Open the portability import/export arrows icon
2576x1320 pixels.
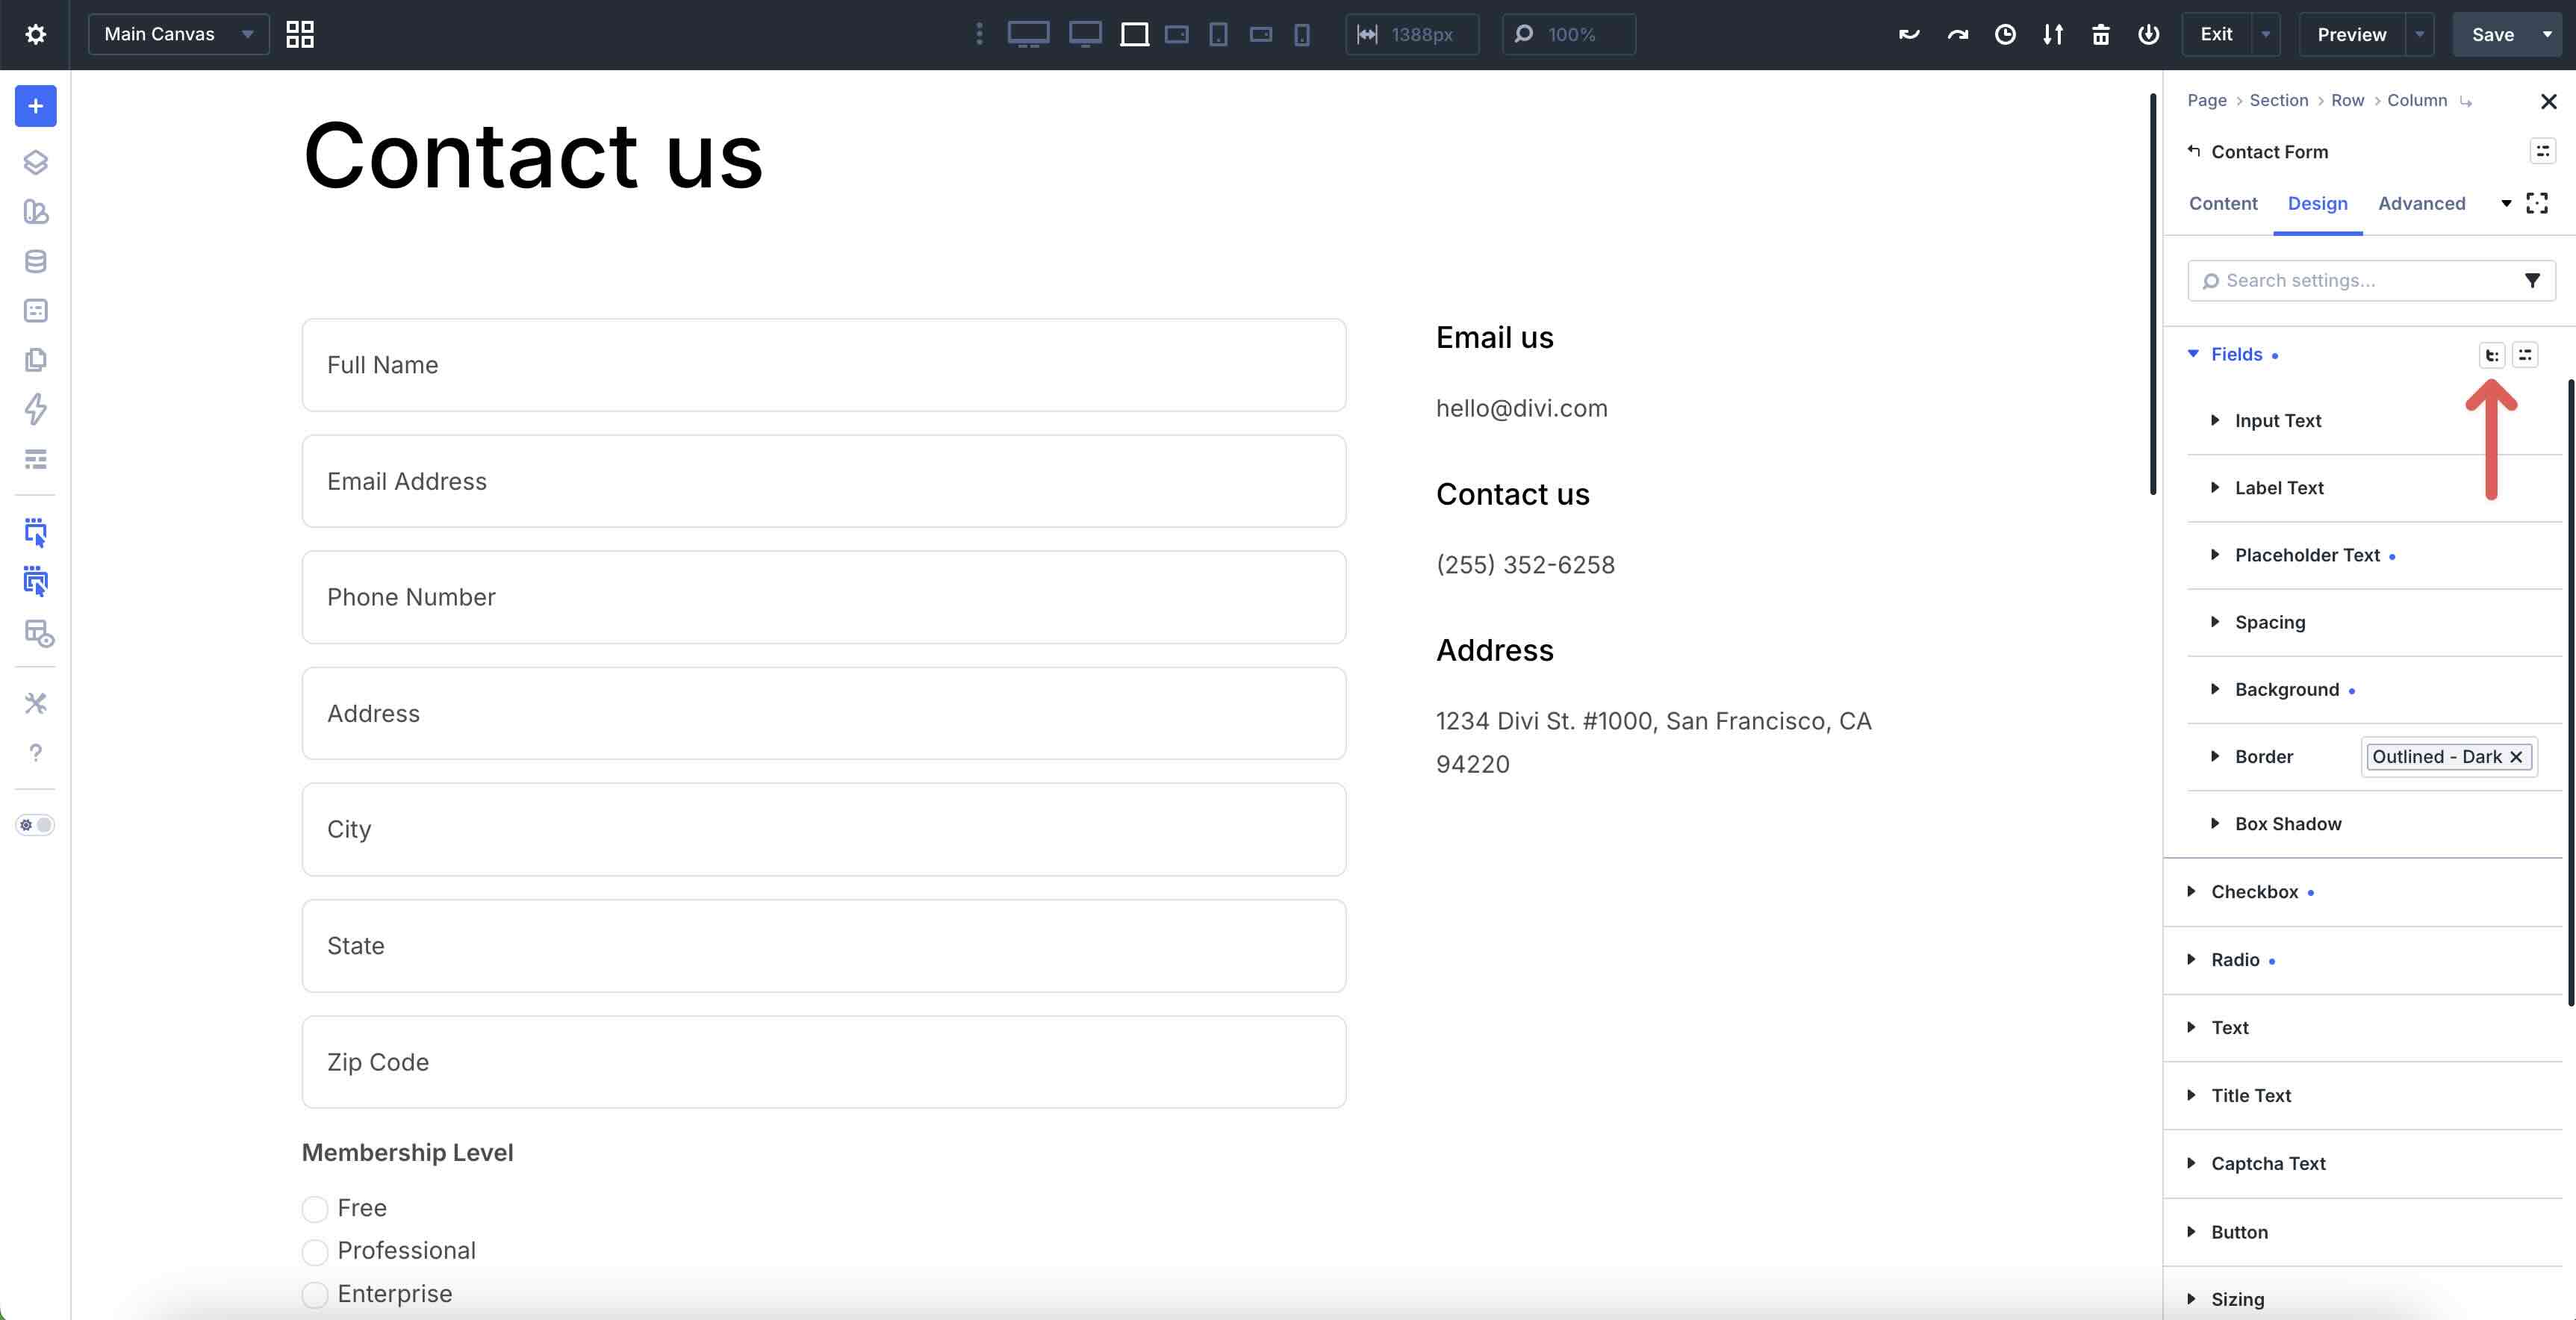[2053, 35]
